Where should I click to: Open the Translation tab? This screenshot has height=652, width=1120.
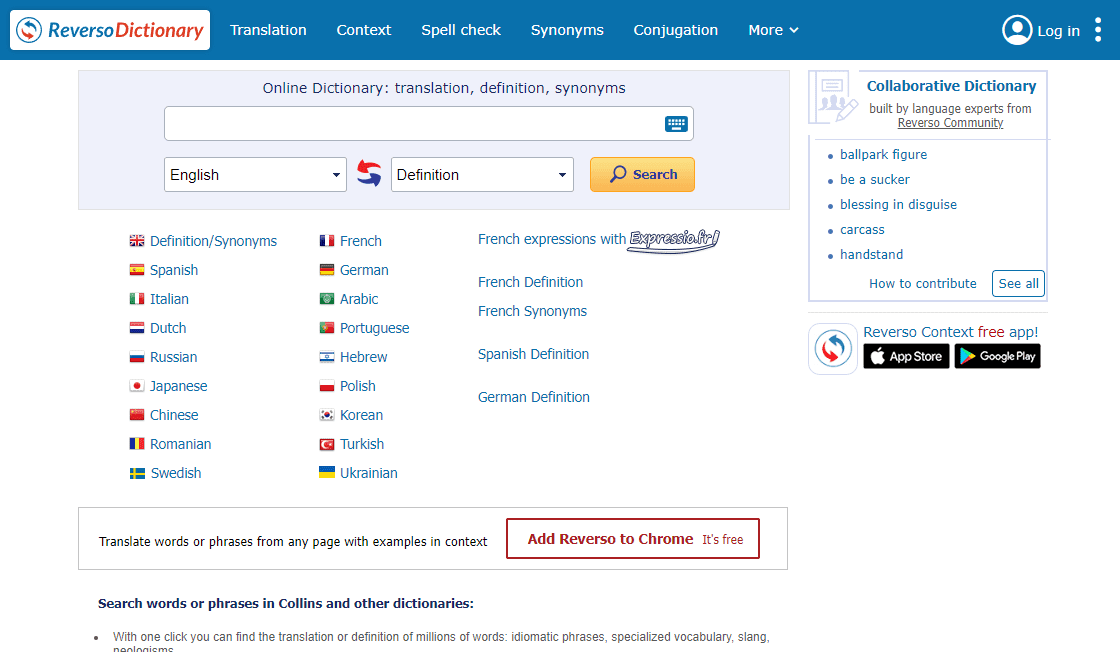[268, 30]
